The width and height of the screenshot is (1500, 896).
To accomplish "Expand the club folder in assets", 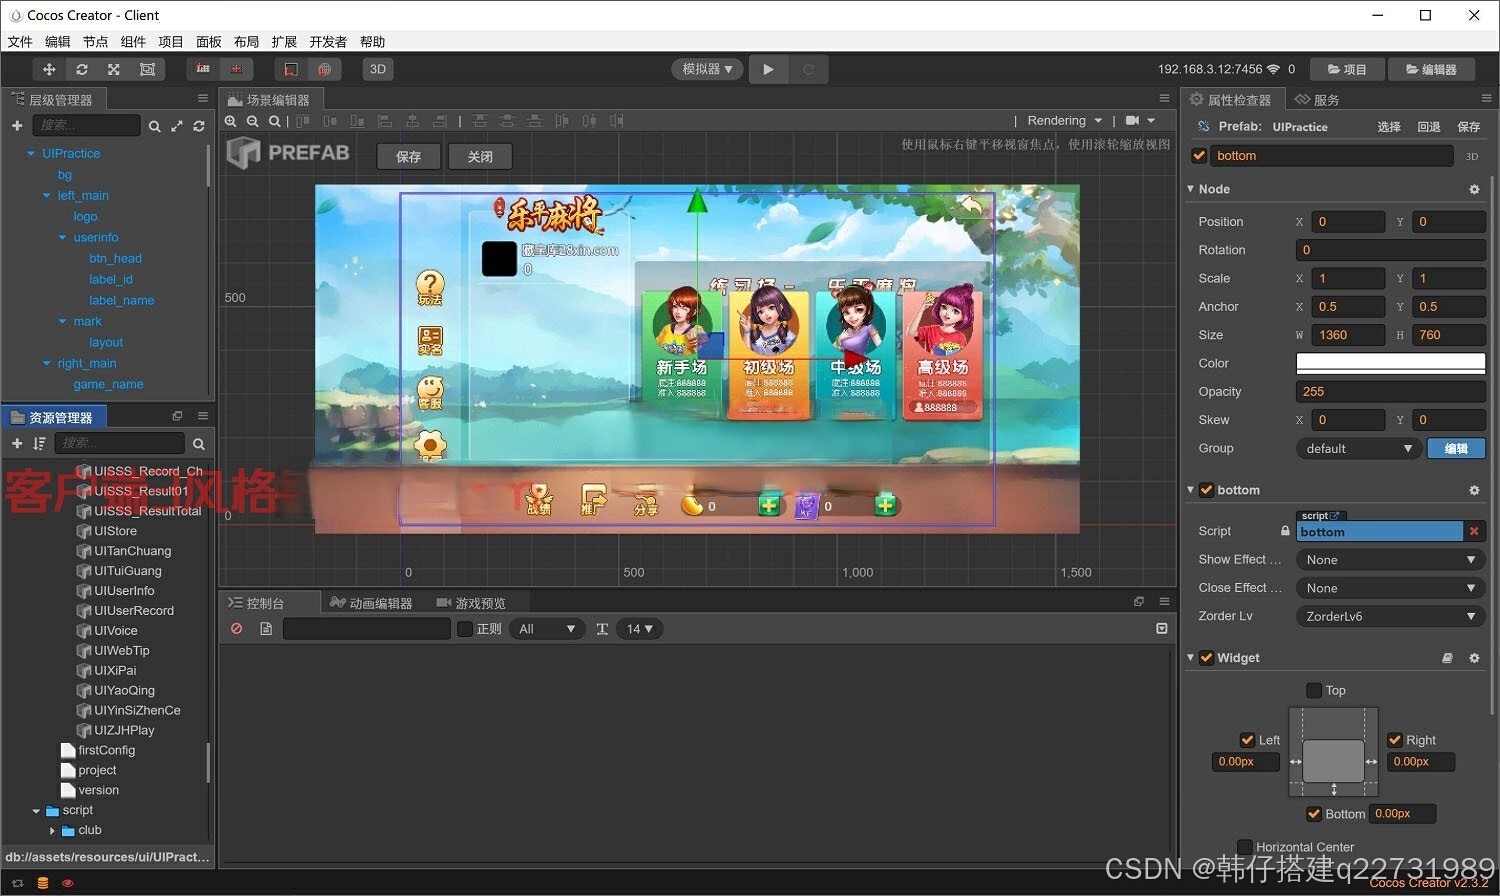I will [x=52, y=830].
